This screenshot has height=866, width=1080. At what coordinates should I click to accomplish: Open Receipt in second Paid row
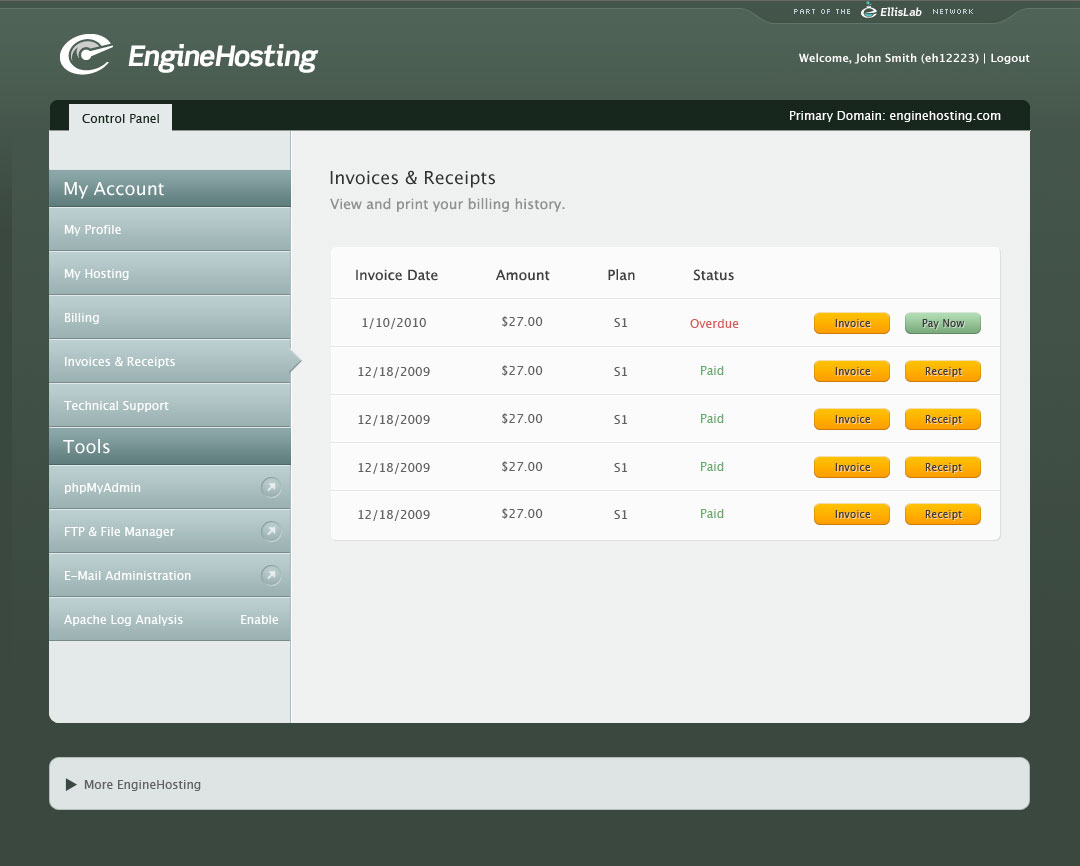pyautogui.click(x=942, y=419)
